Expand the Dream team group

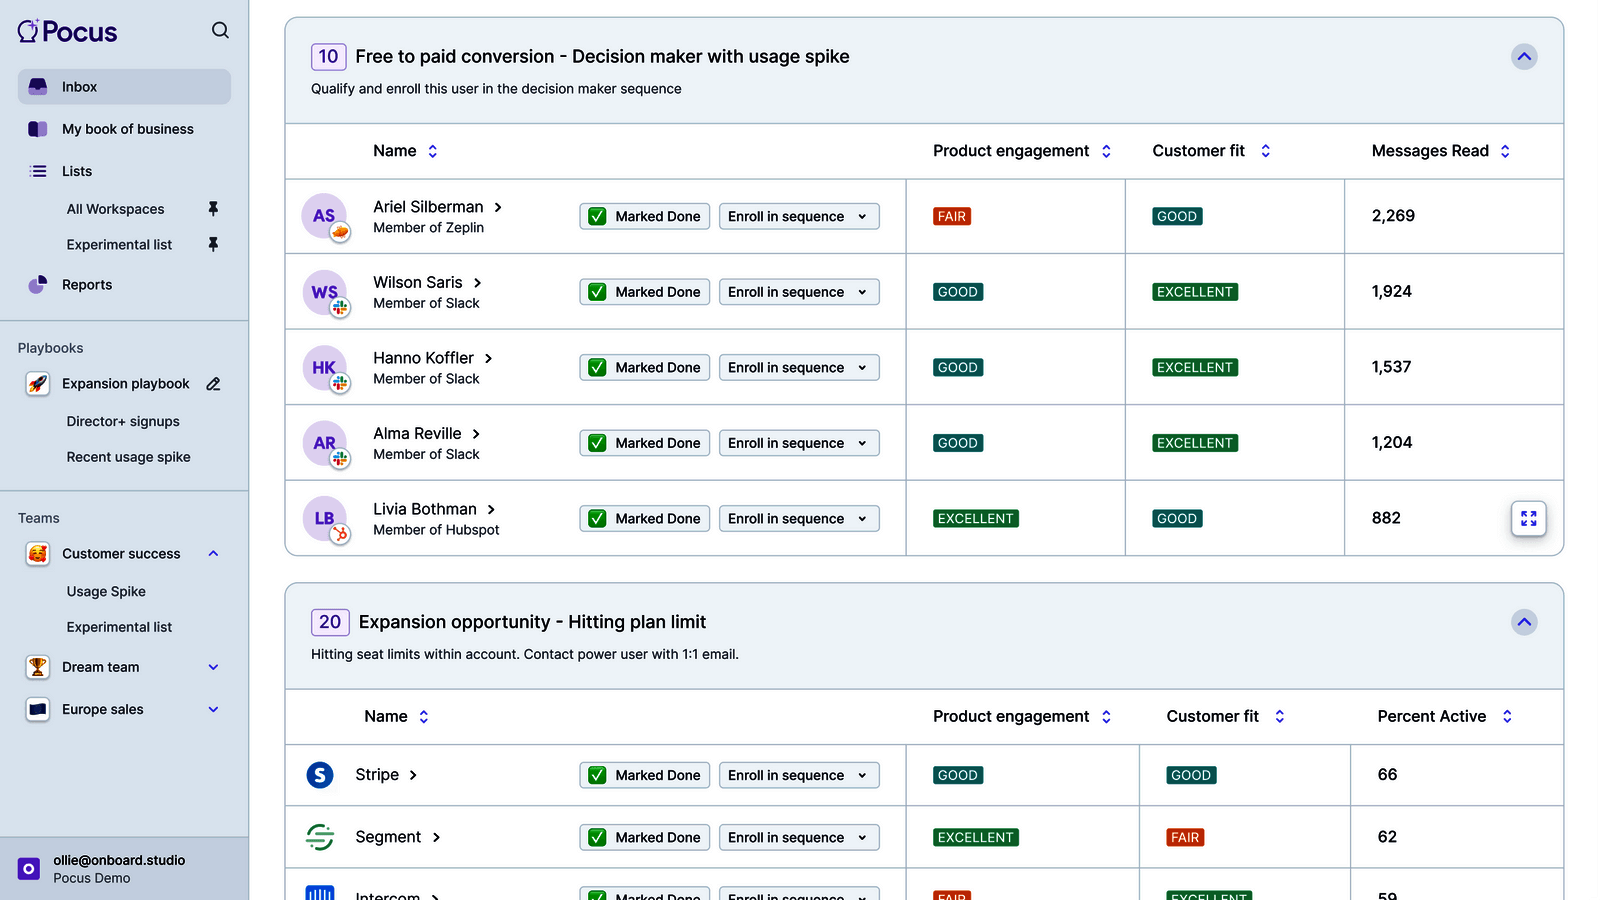point(213,667)
